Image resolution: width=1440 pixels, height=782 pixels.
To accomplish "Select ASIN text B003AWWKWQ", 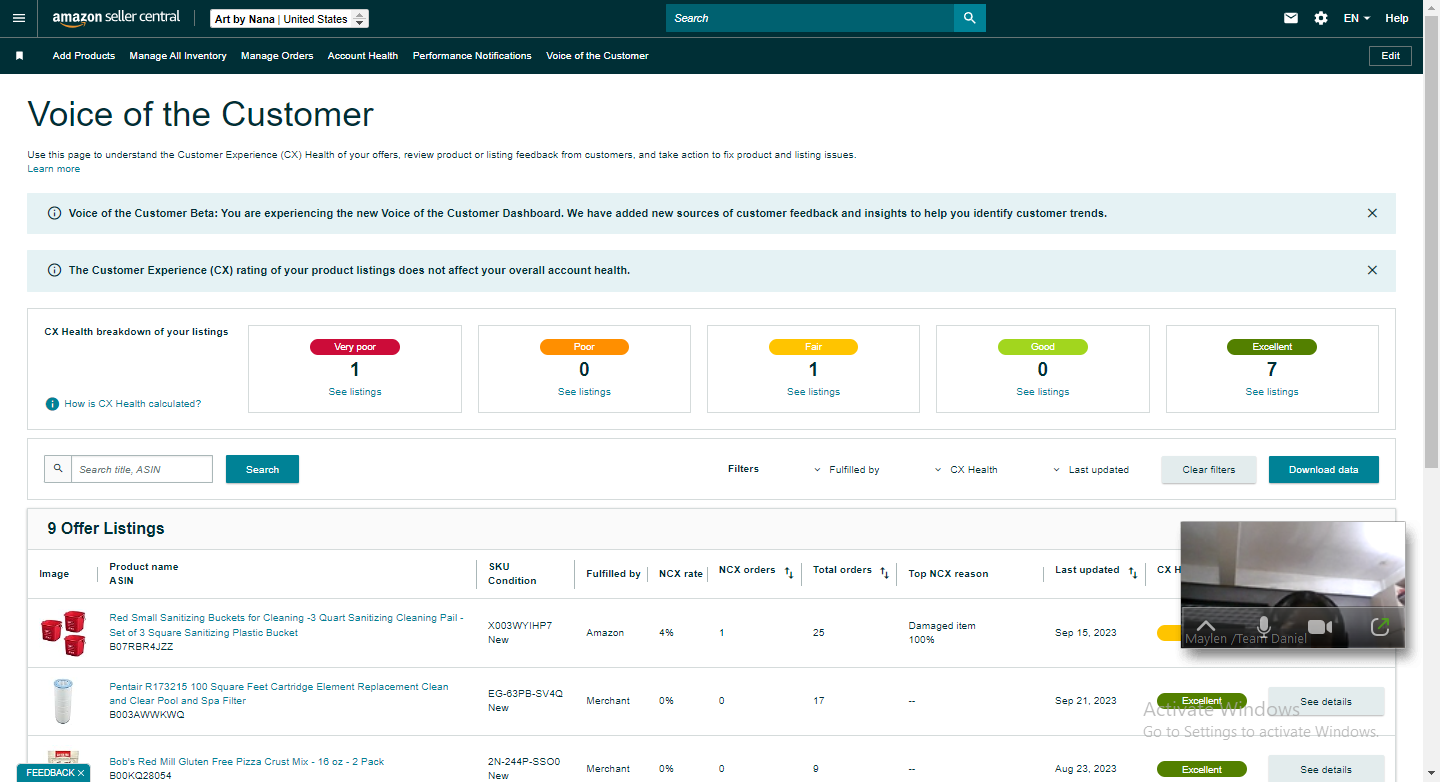I will [147, 715].
